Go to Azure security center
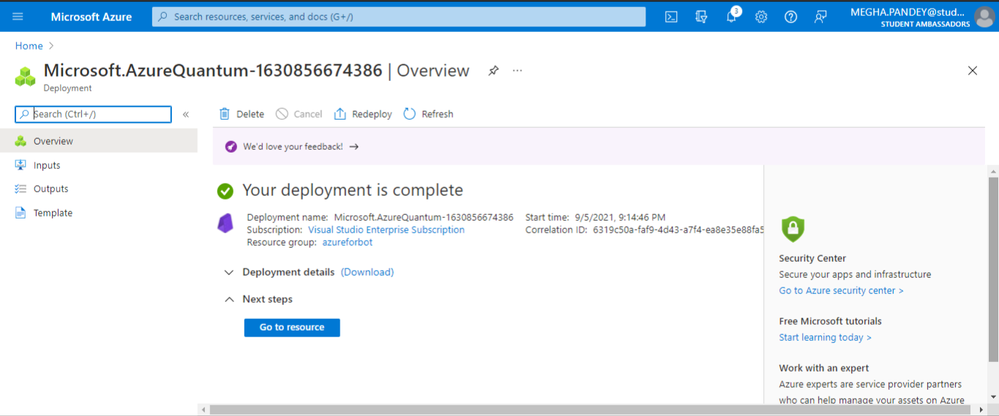 tap(841, 290)
